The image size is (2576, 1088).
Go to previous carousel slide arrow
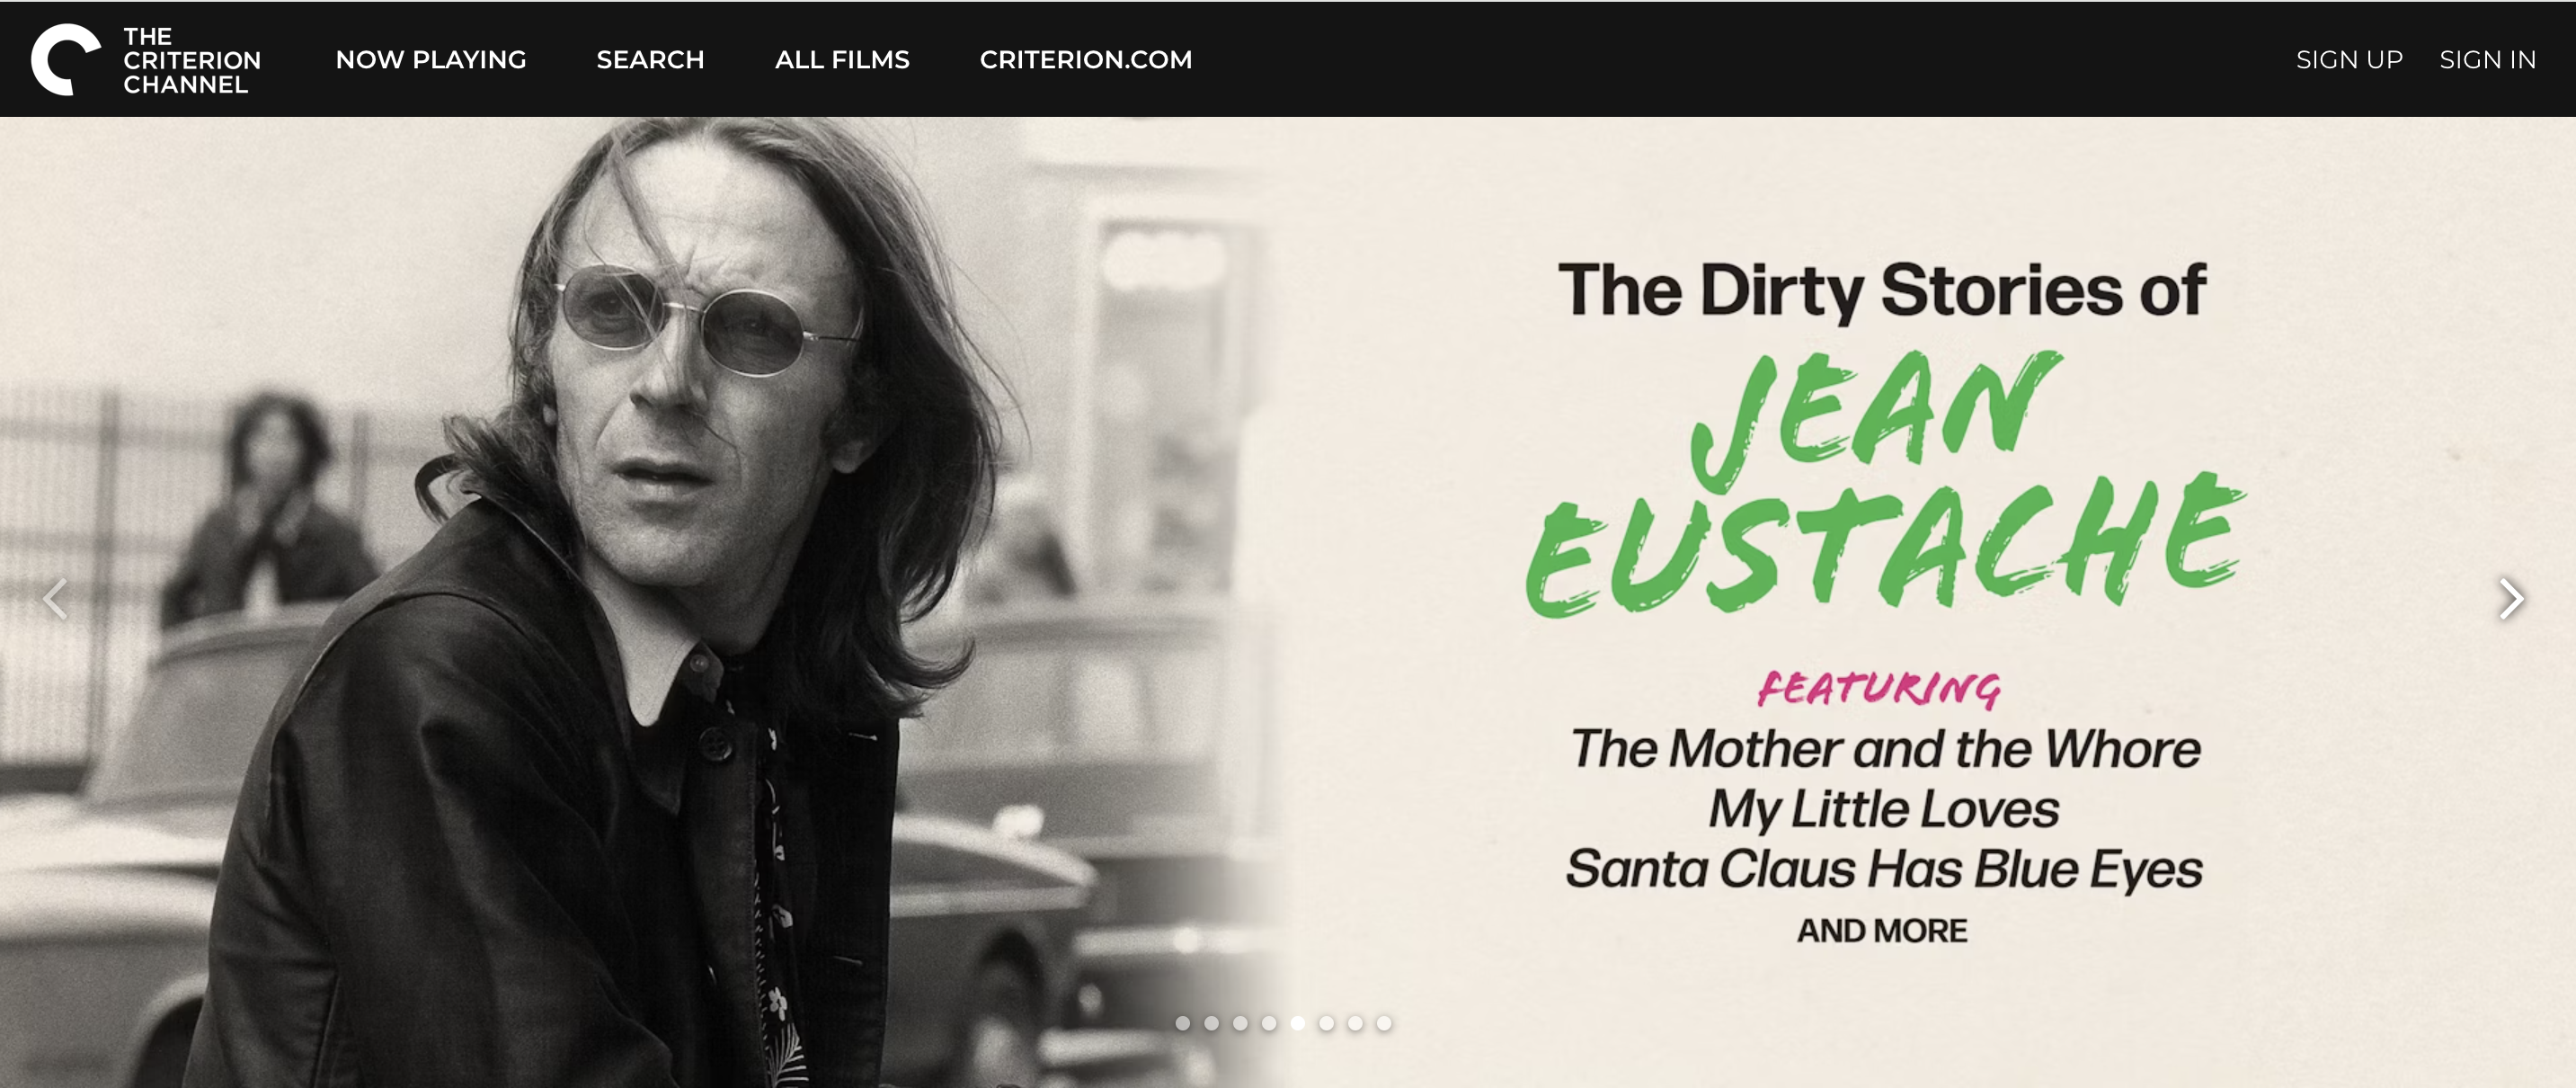pyautogui.click(x=56, y=599)
